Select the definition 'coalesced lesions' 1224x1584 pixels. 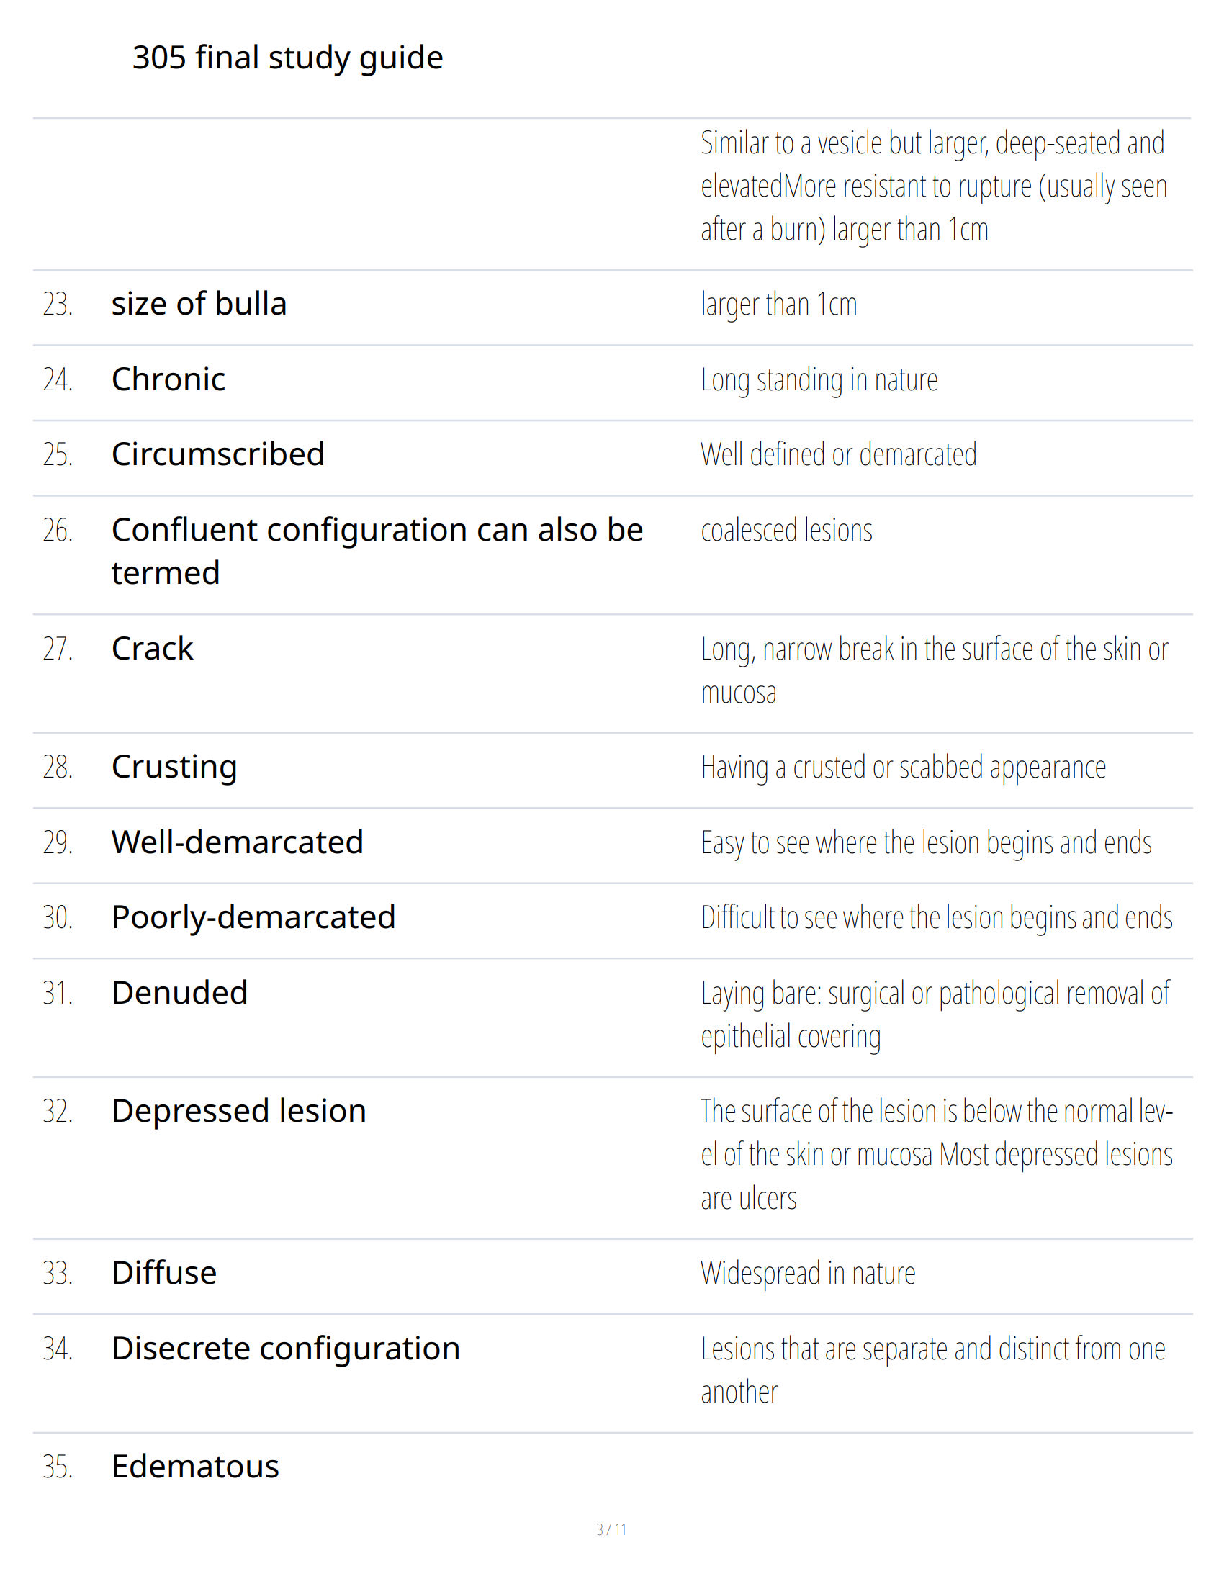(786, 530)
